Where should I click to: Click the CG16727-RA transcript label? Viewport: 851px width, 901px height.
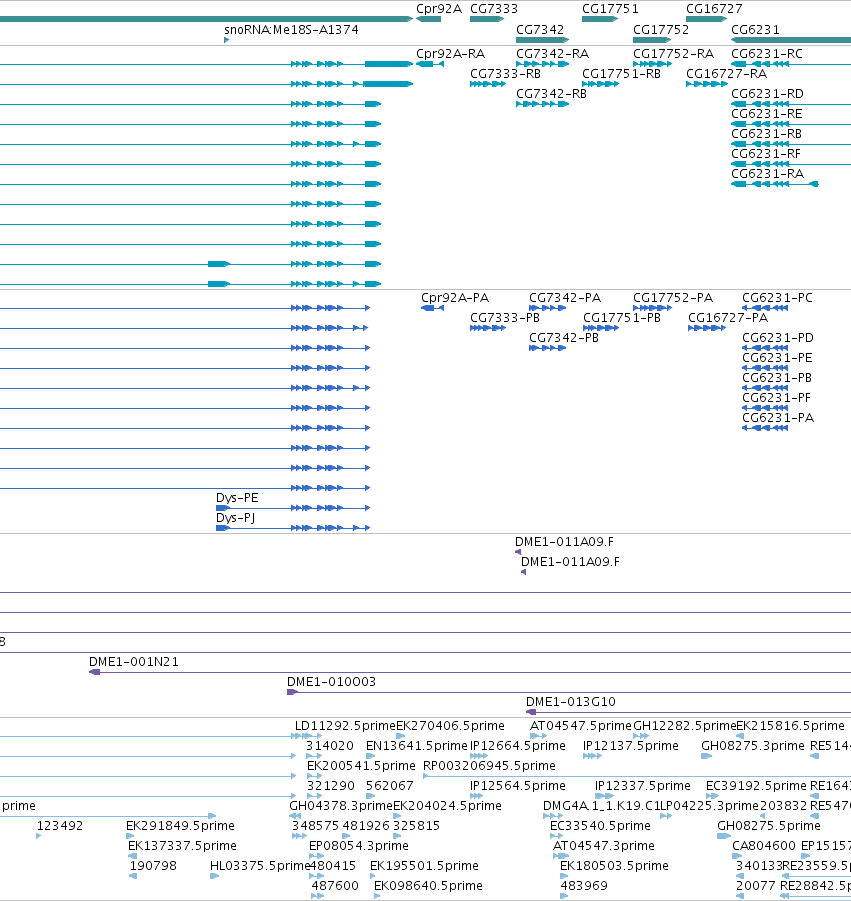[726, 74]
